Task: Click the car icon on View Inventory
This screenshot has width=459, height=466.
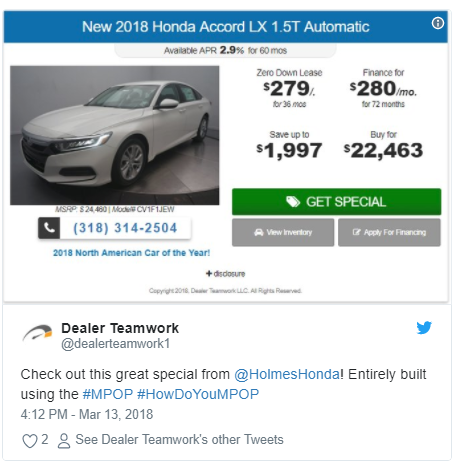Action: coord(259,232)
